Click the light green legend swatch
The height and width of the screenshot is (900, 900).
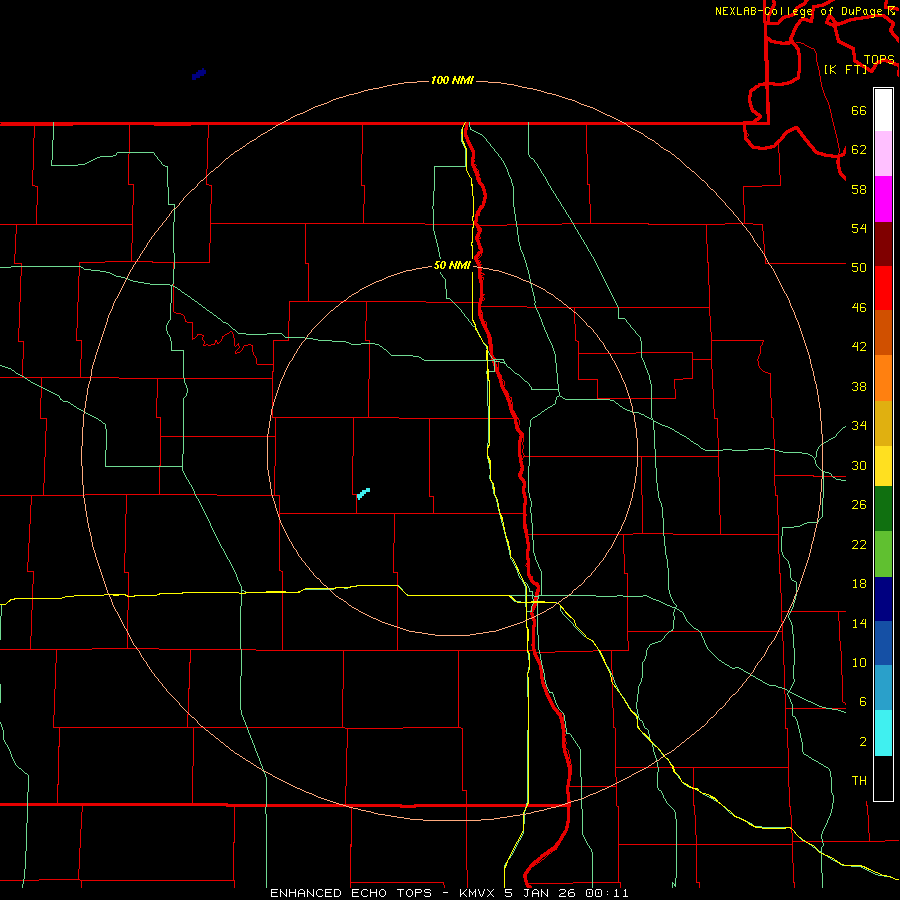coord(883,554)
